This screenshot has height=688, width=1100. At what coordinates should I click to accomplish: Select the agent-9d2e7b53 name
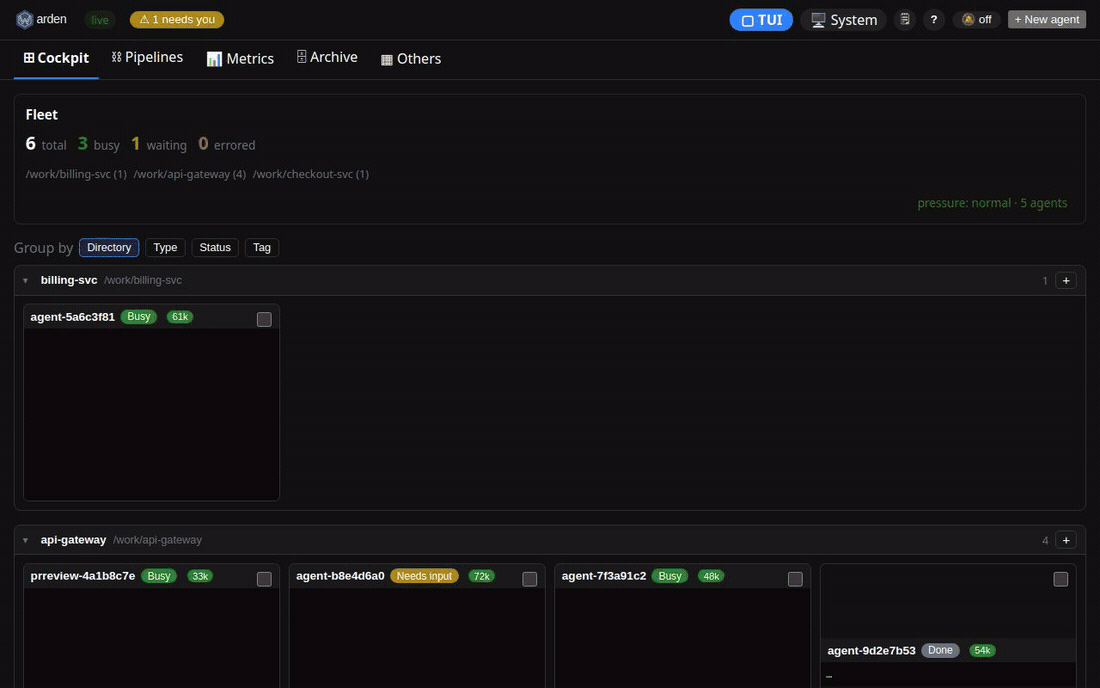tap(871, 651)
